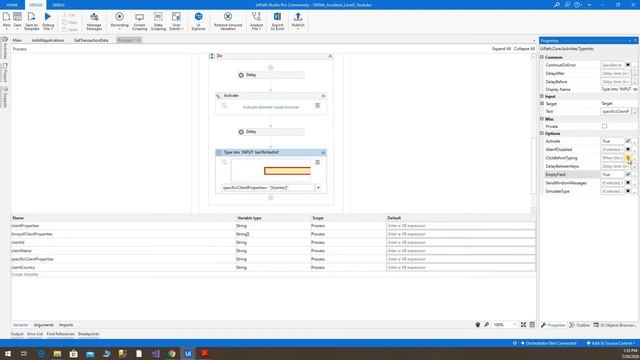Screen dimensions: 640x360
Task: Click UiPath icon in the taskbar
Action: [188, 353]
